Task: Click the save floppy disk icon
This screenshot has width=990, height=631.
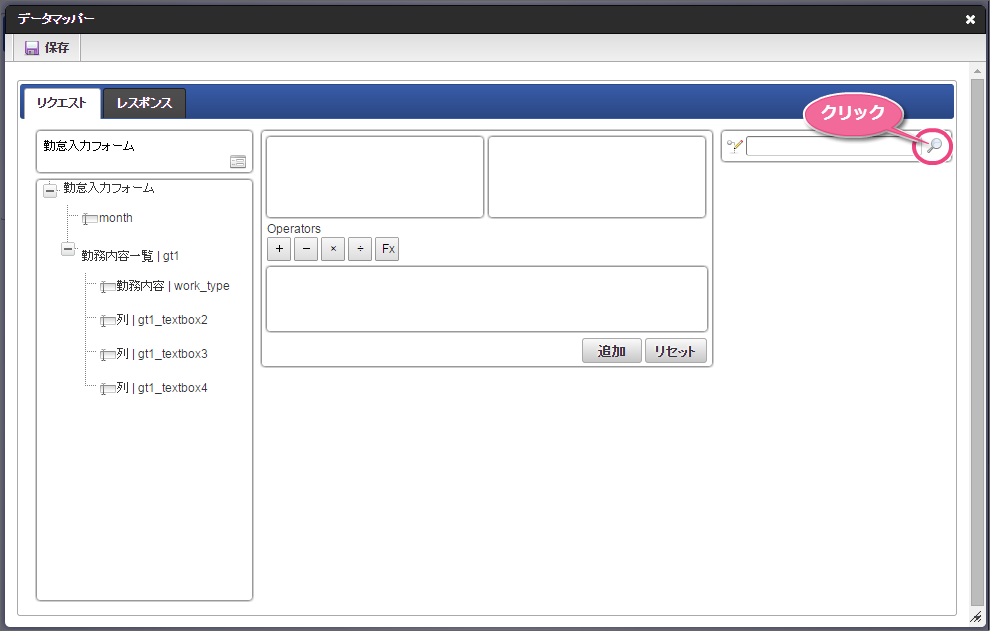Action: (x=32, y=48)
